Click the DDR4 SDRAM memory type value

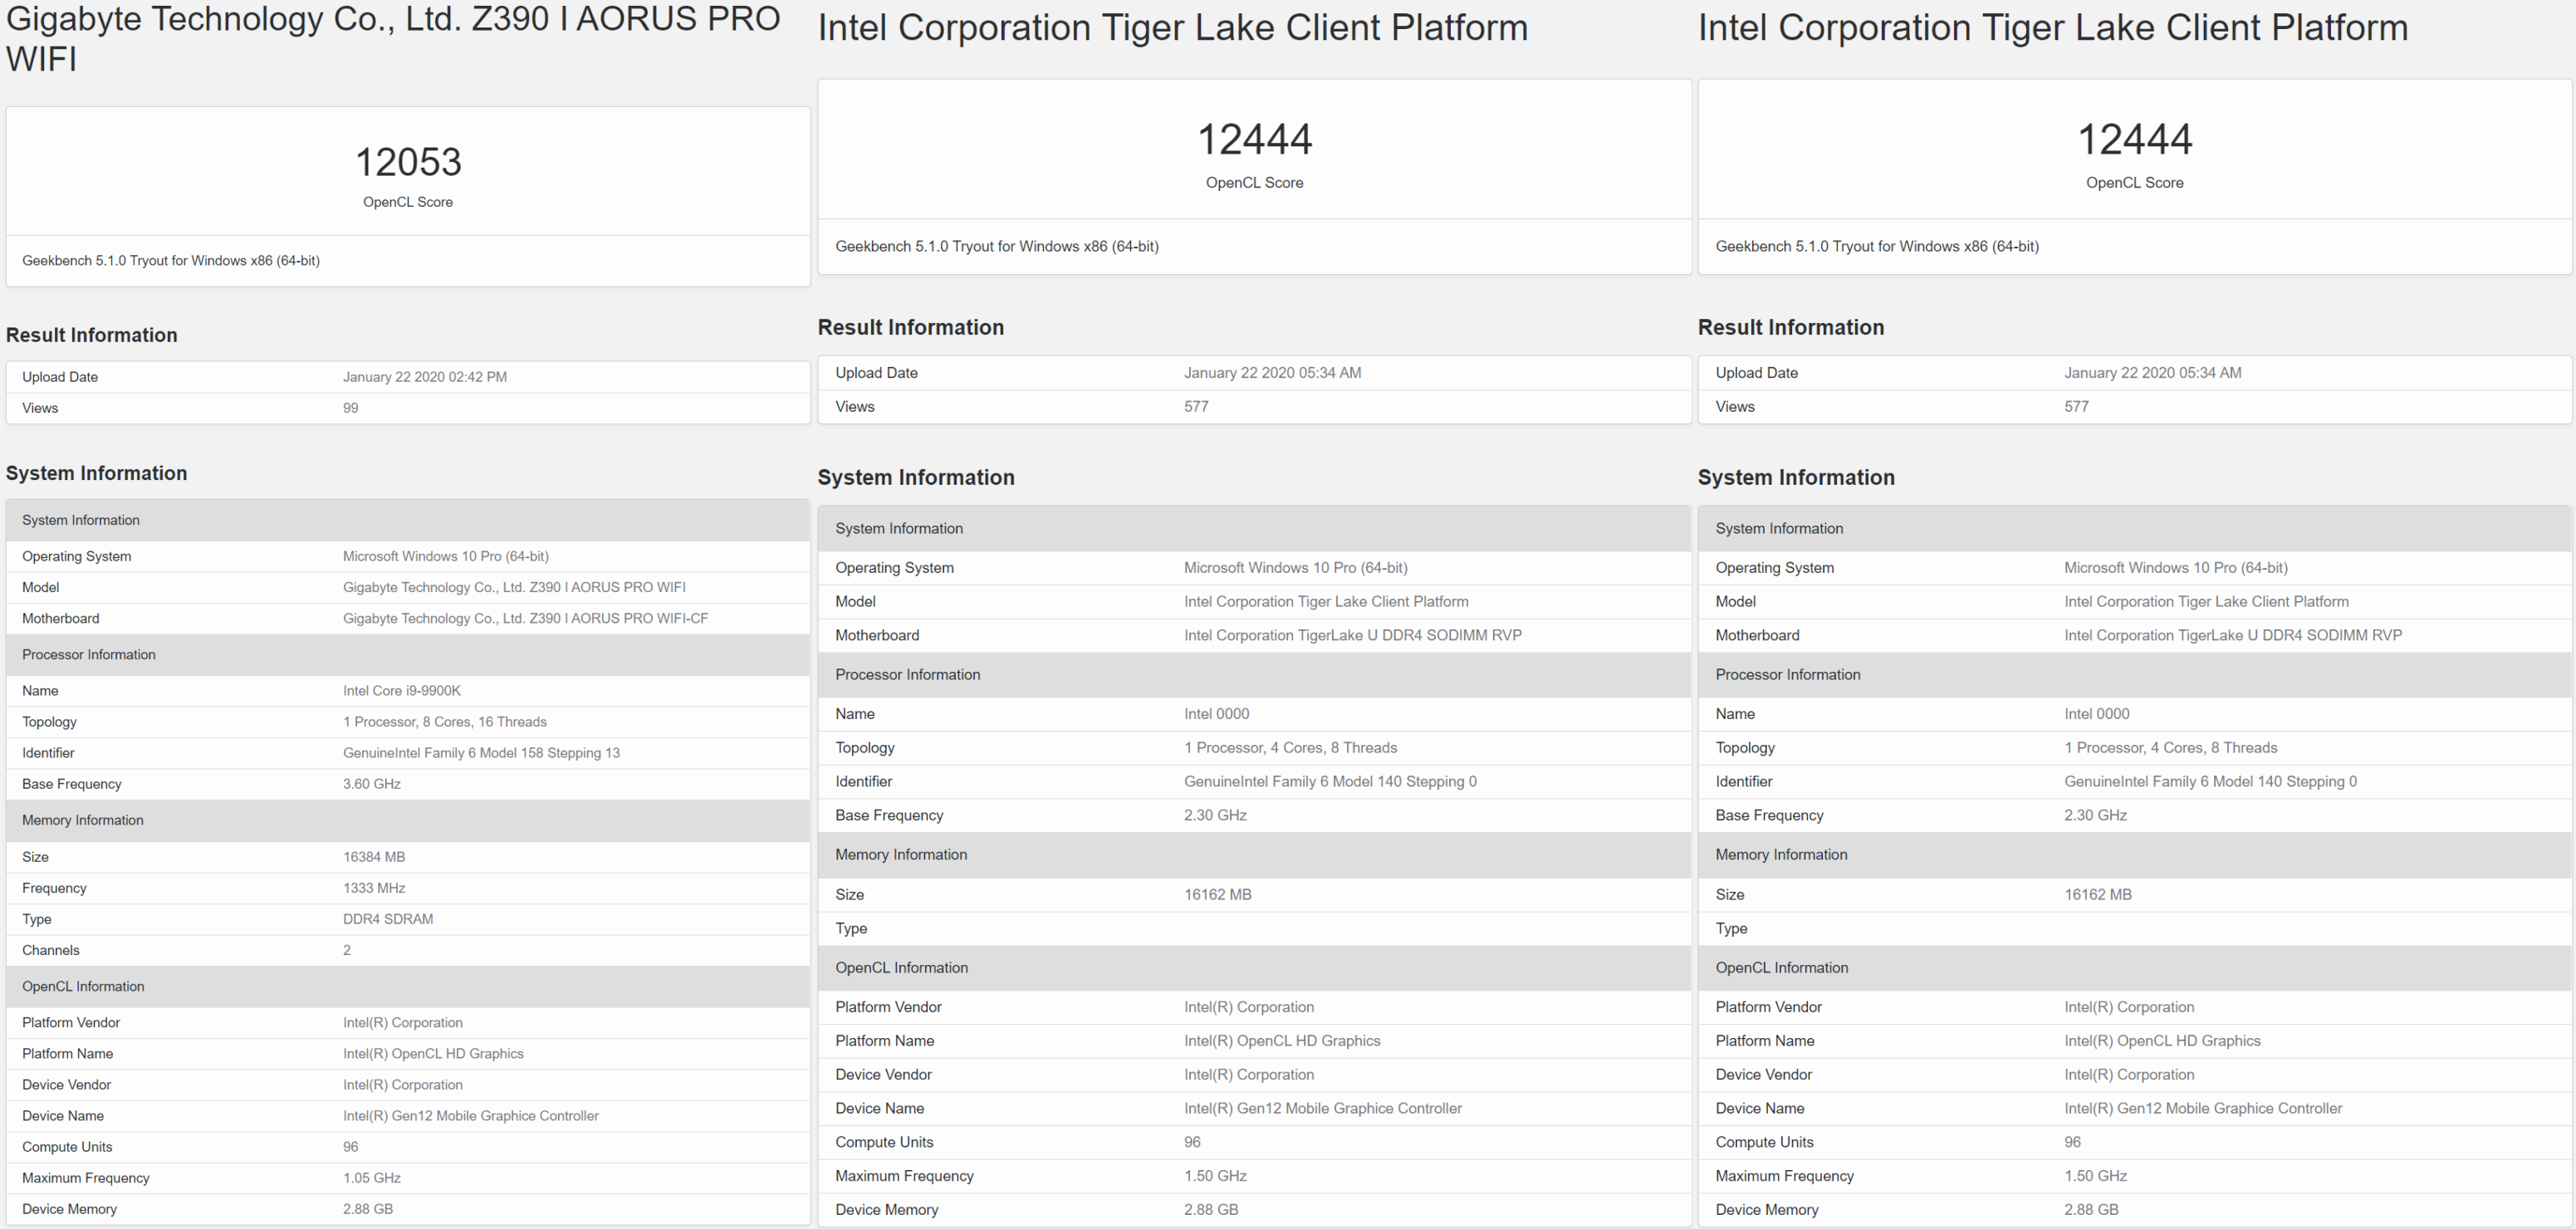[x=387, y=918]
